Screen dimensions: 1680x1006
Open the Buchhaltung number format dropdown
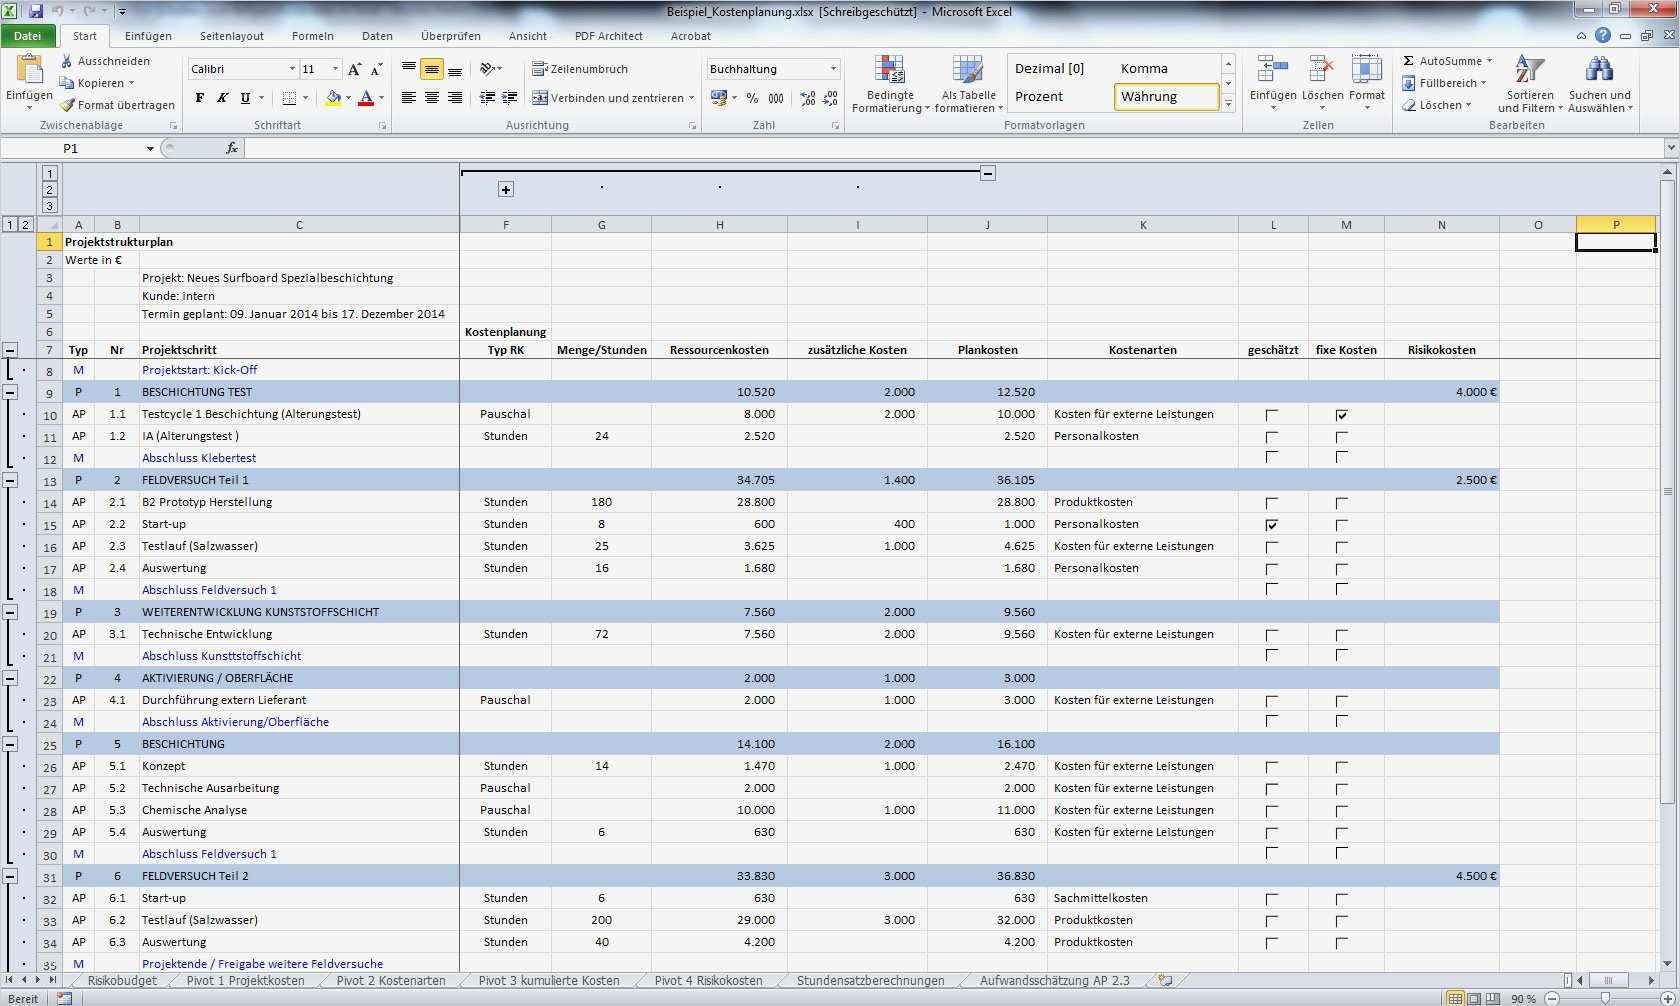[833, 69]
